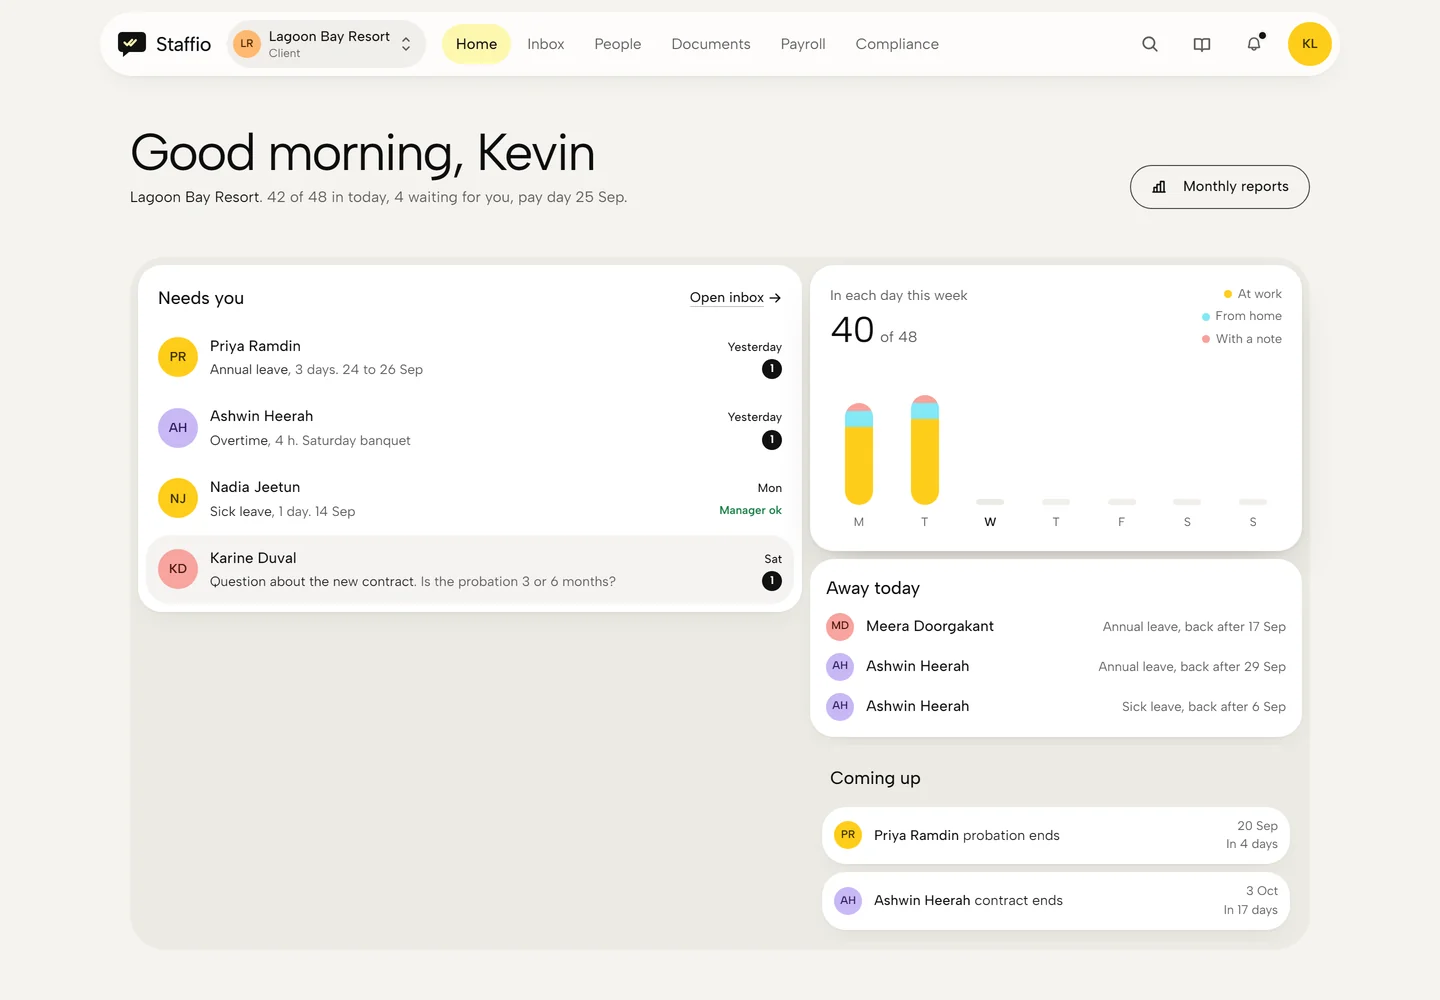Click the NJ avatar for Nadia Jeetun
Viewport: 1440px width, 1000px height.
(178, 498)
